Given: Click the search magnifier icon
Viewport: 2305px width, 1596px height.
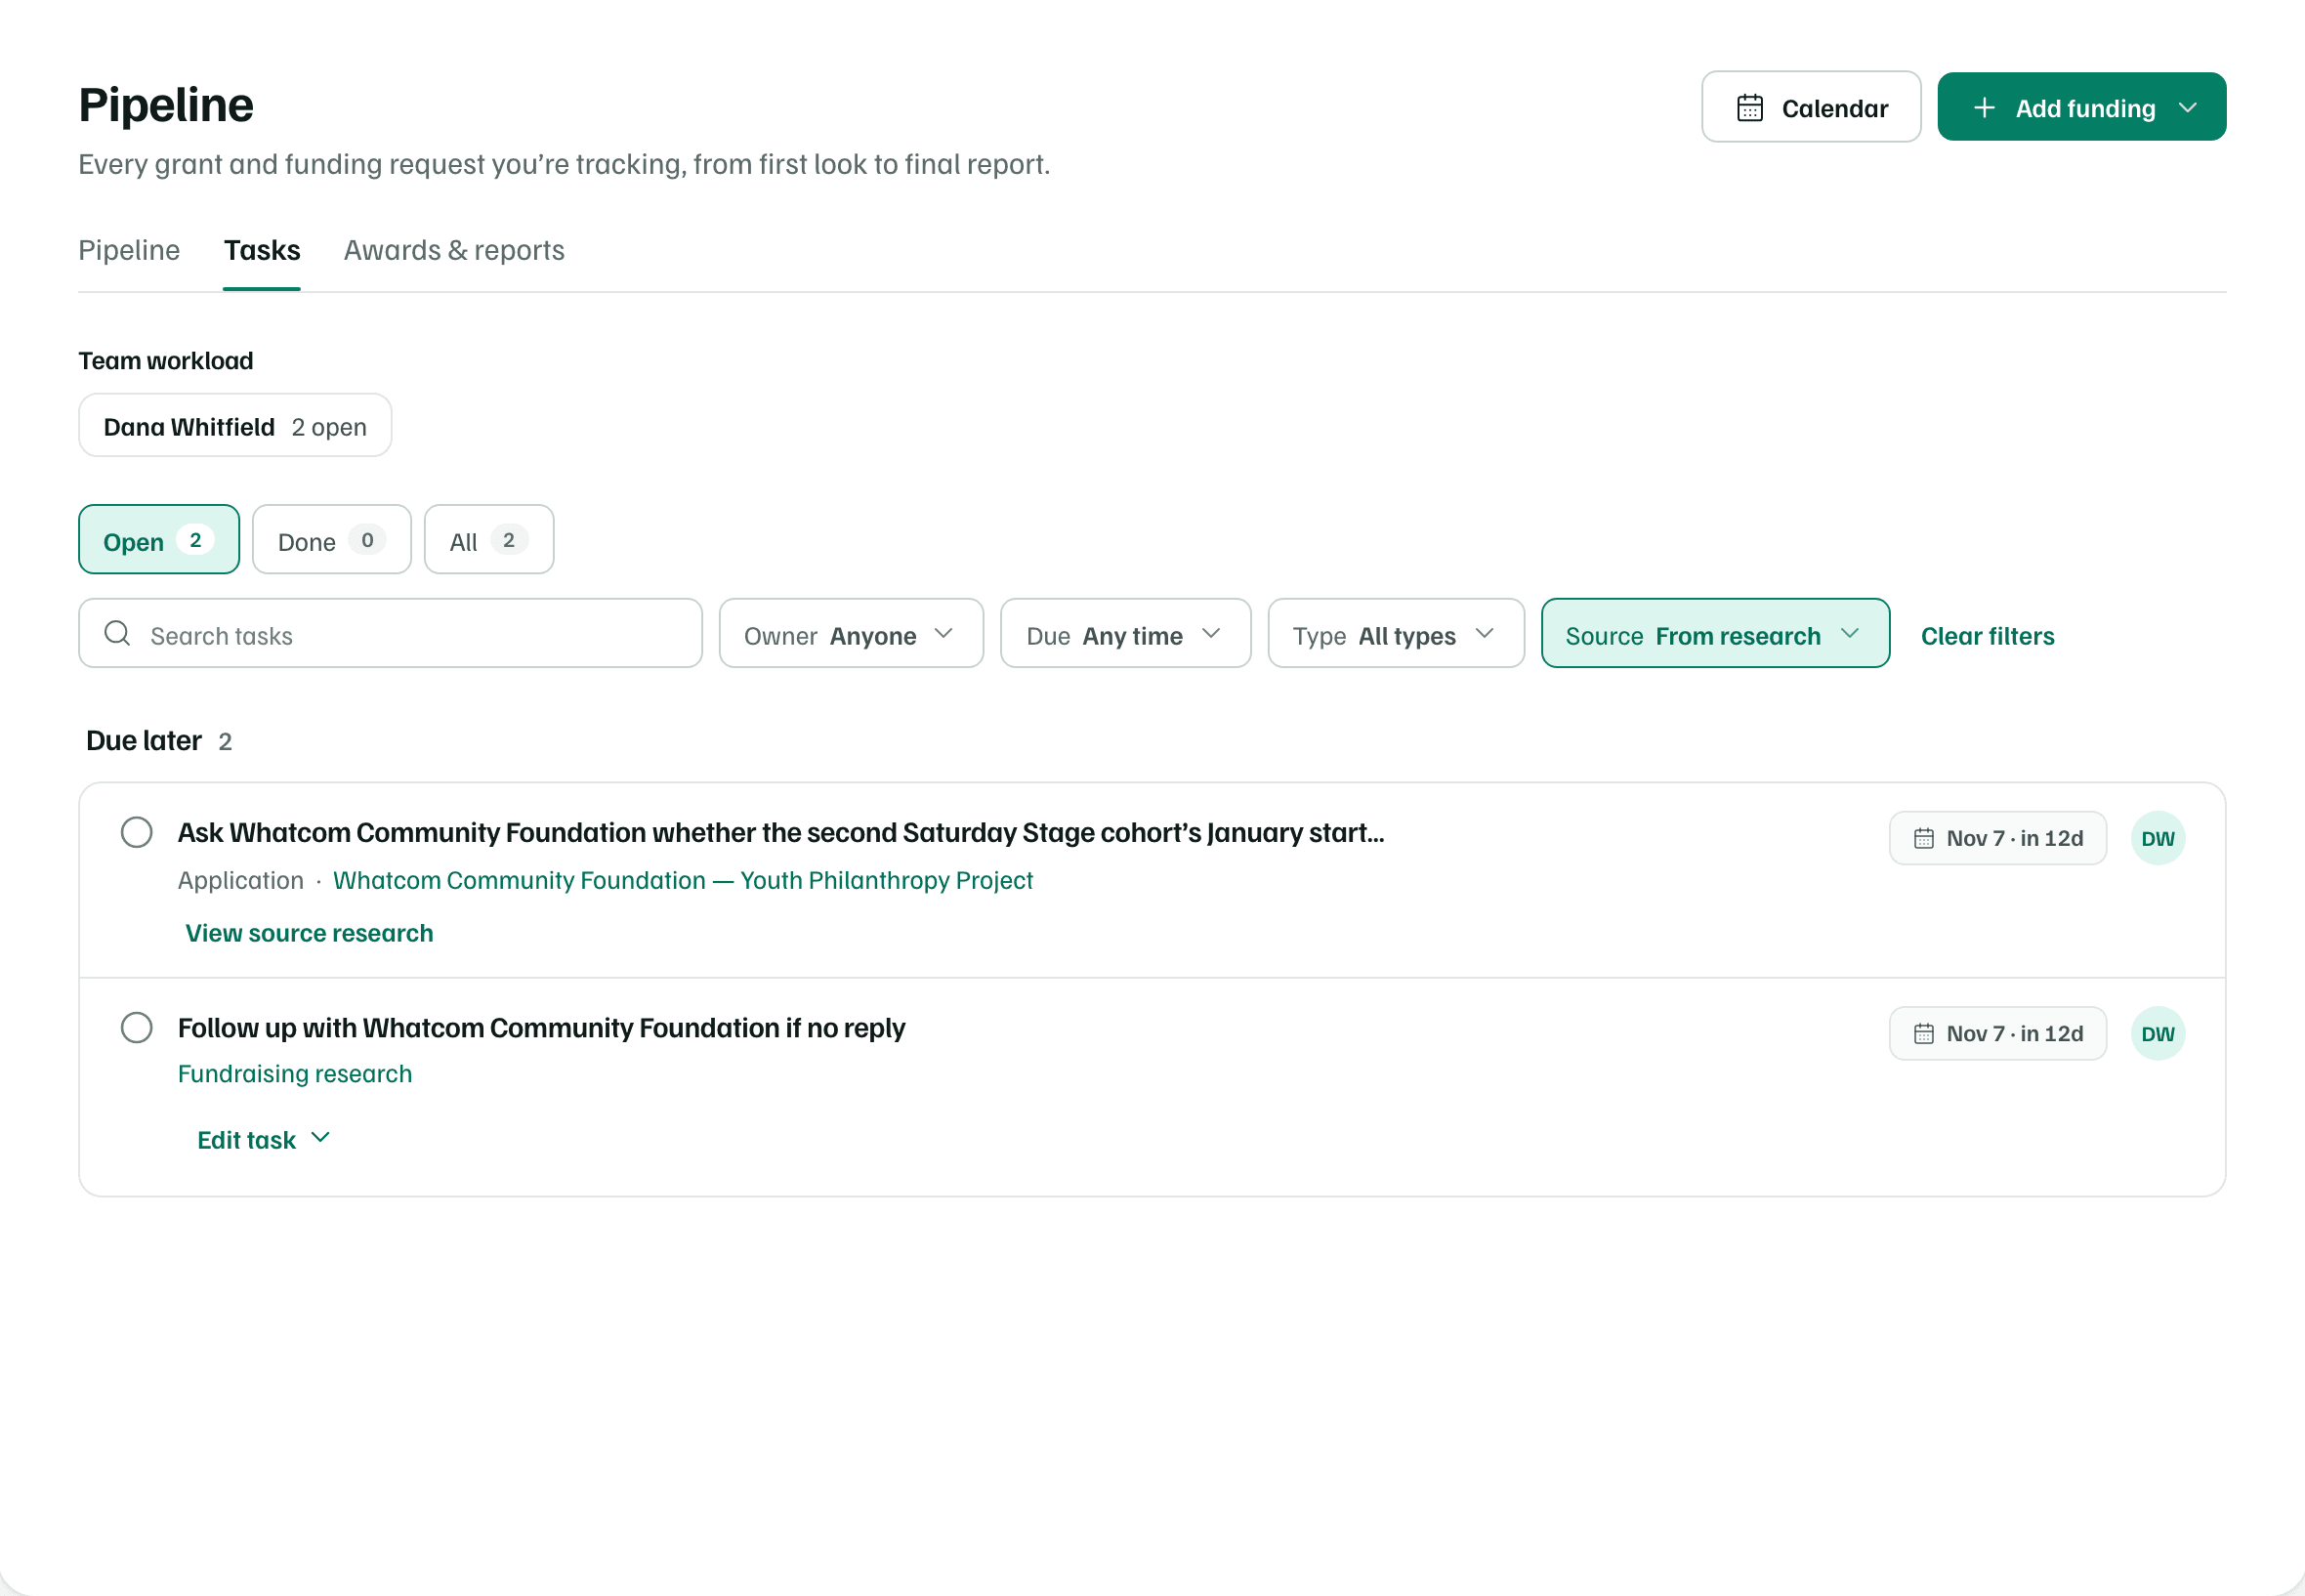Looking at the screenshot, I should tap(117, 634).
